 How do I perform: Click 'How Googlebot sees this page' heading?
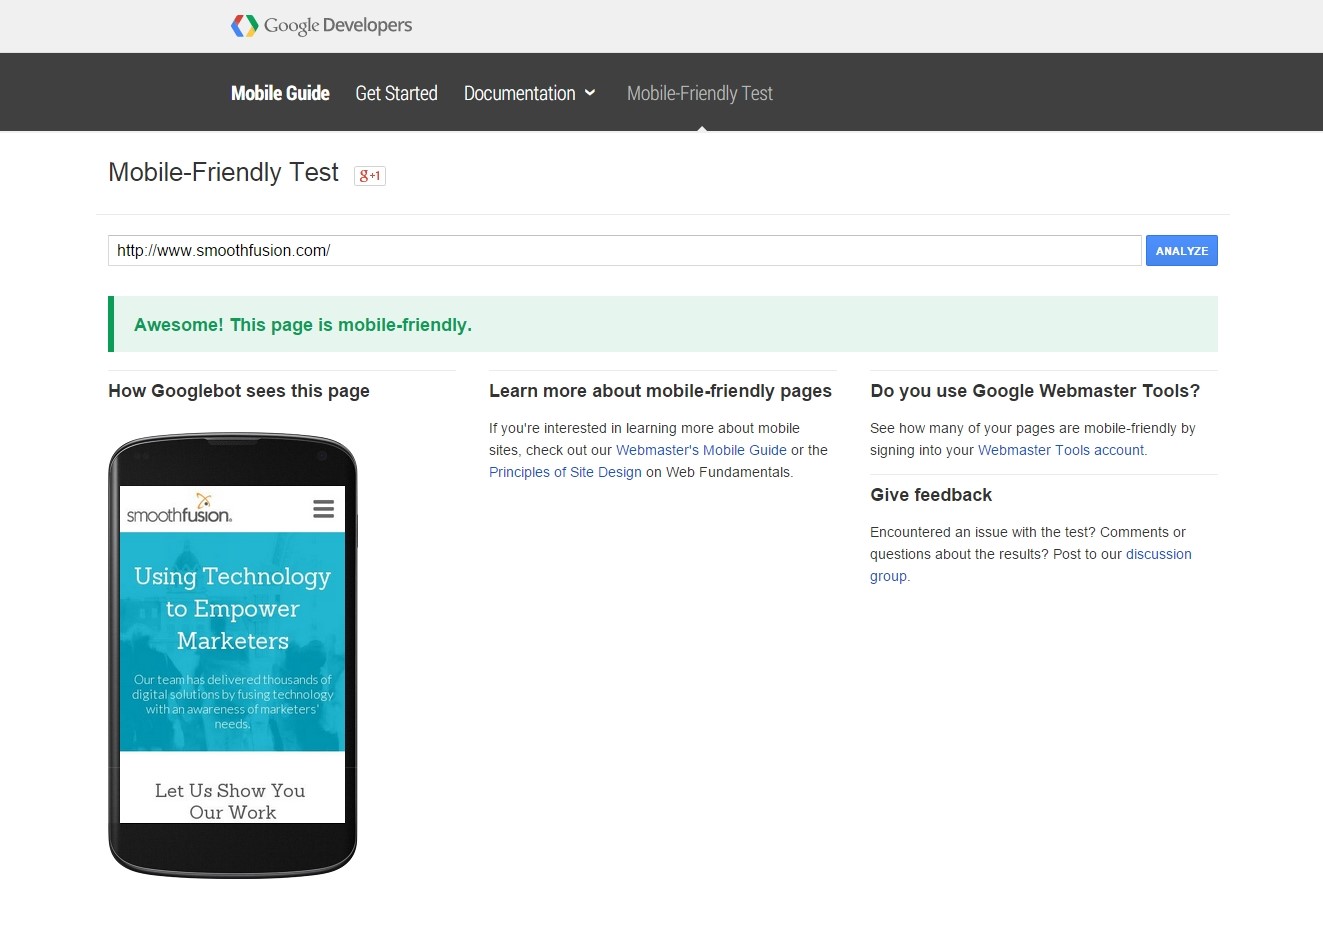click(x=239, y=391)
